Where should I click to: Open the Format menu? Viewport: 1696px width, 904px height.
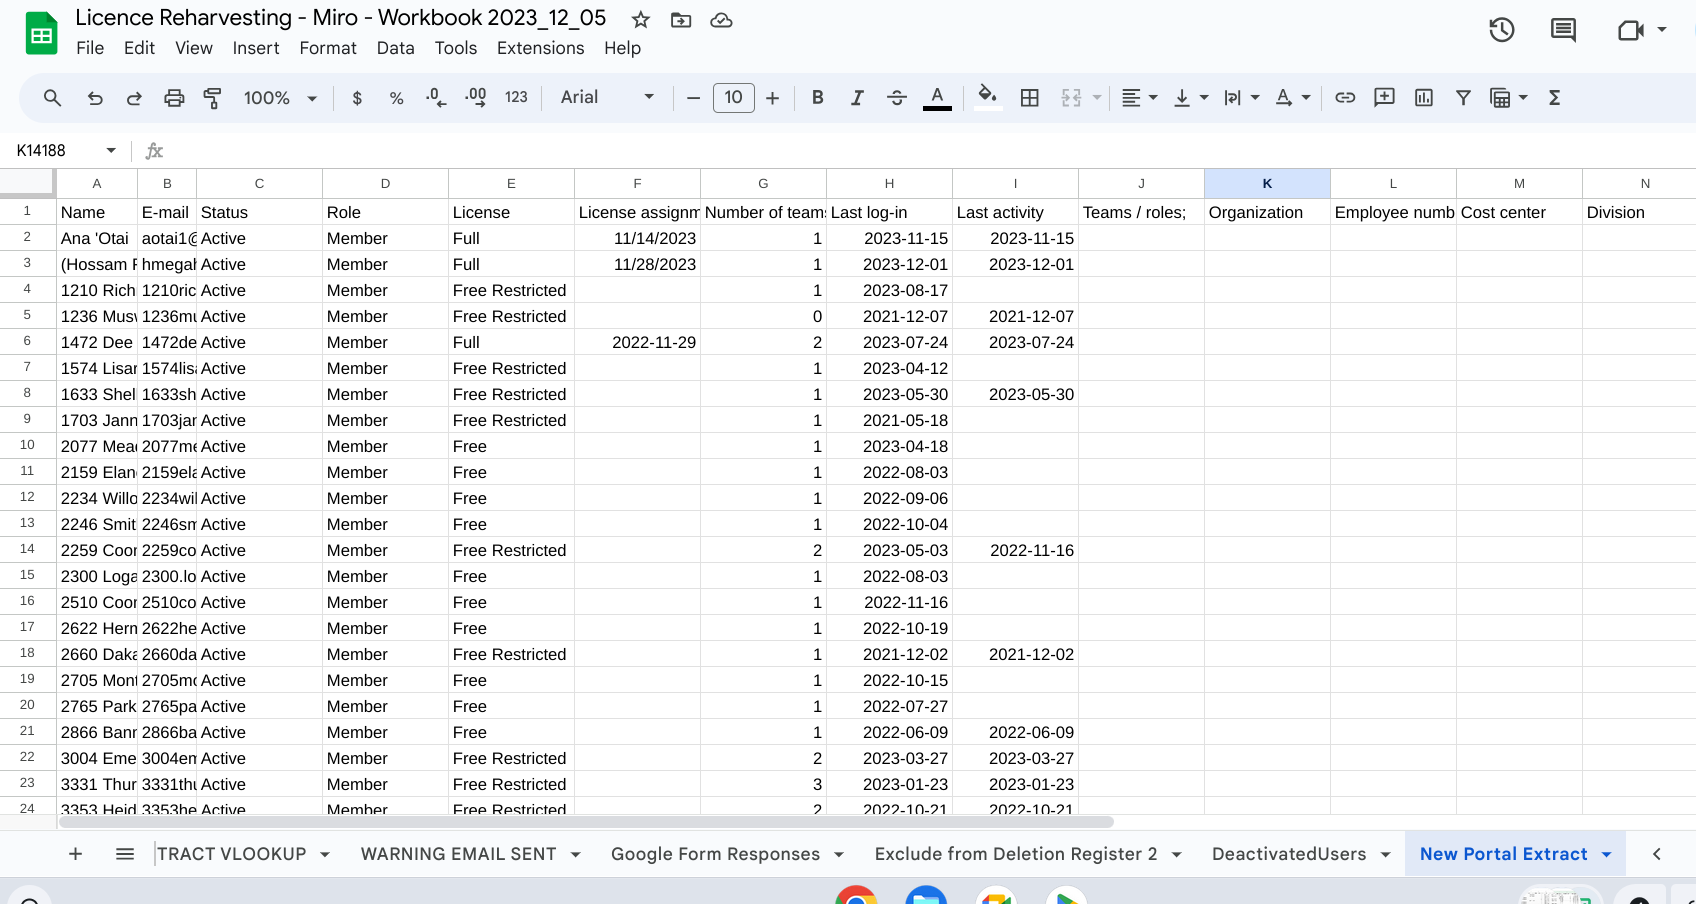pos(328,48)
